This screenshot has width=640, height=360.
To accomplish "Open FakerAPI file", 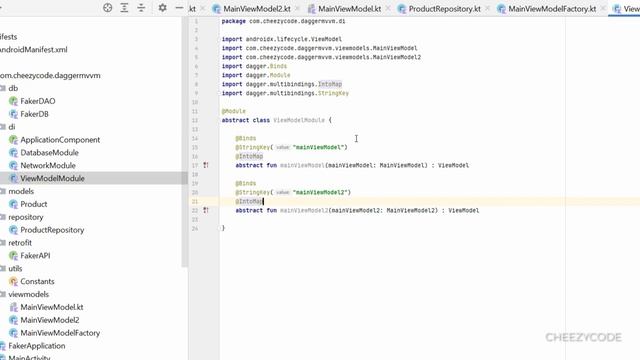I will coord(35,256).
